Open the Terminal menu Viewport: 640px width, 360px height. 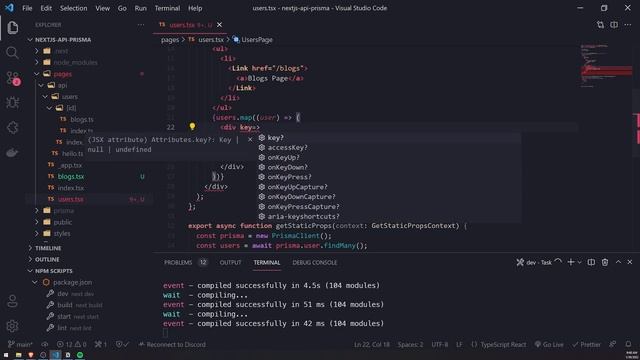[x=167, y=8]
